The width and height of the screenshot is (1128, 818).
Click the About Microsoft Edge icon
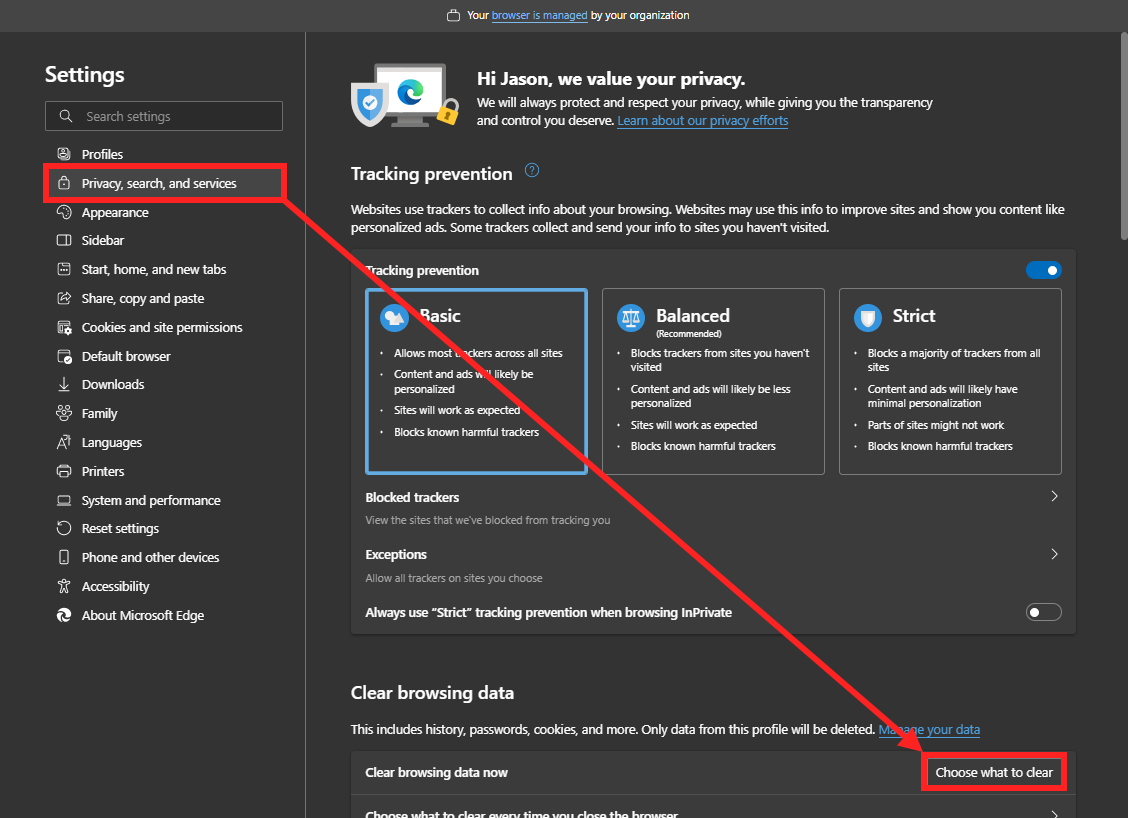click(62, 615)
